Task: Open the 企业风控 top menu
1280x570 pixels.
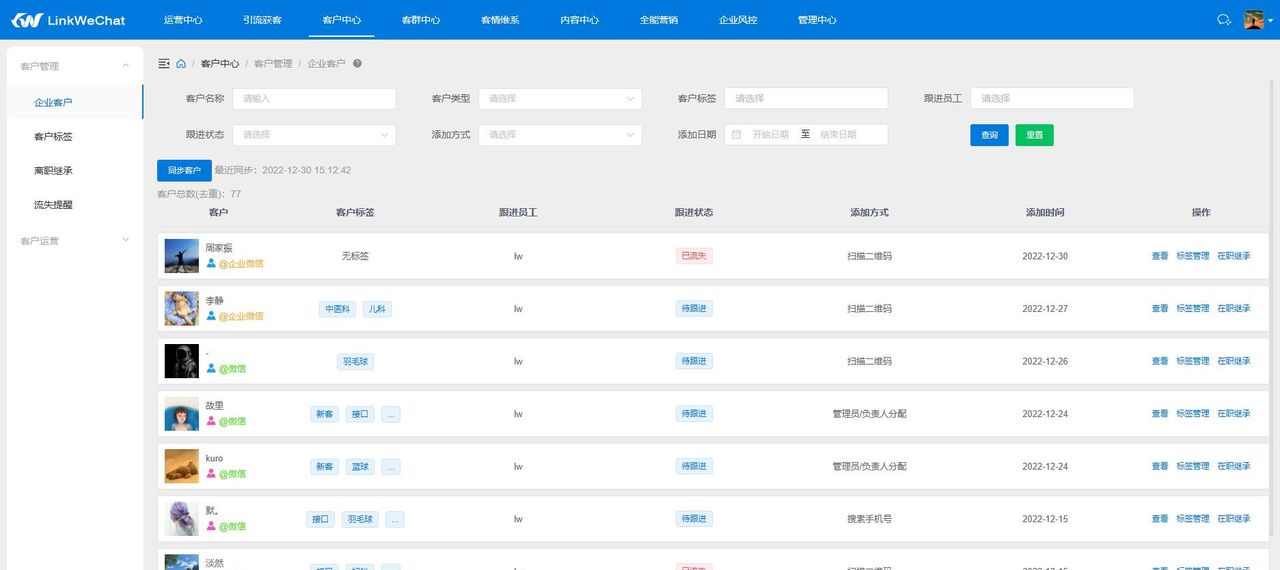Action: pos(738,20)
